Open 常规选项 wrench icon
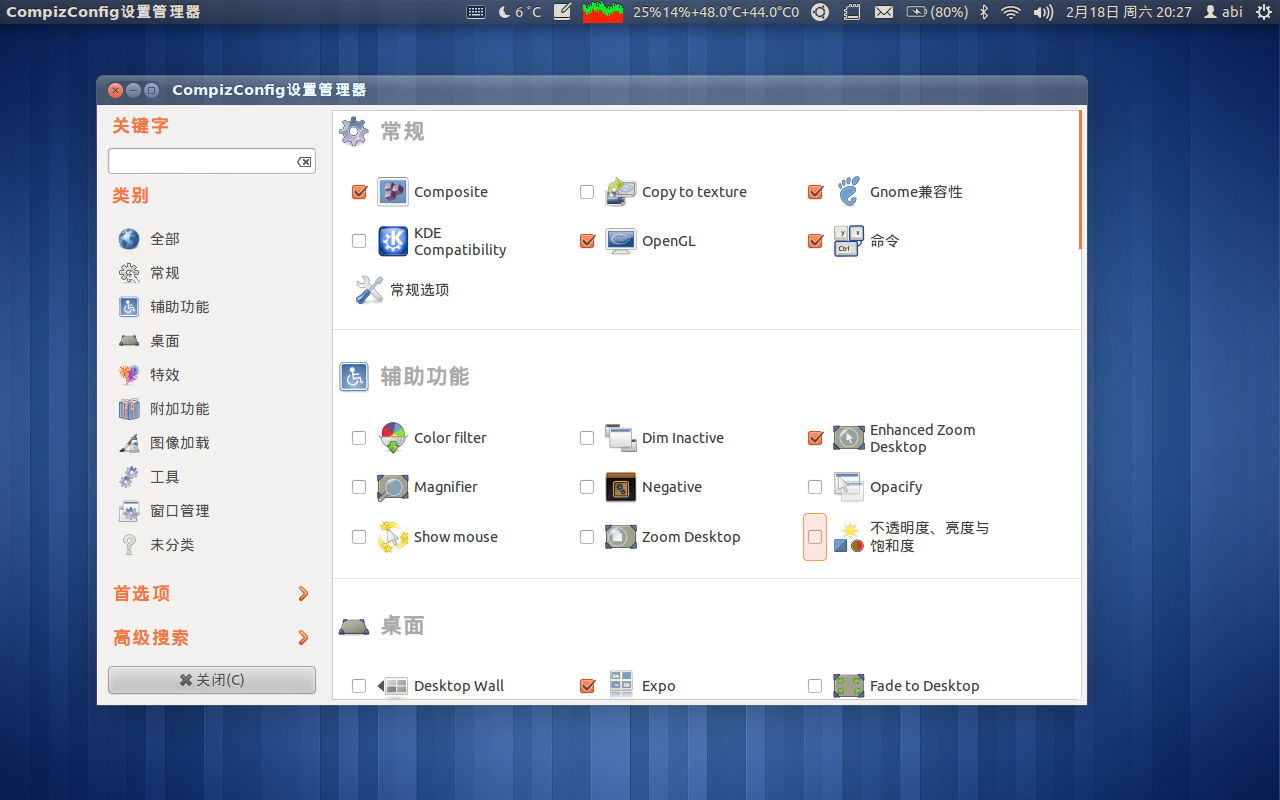1280x800 pixels. 369,290
